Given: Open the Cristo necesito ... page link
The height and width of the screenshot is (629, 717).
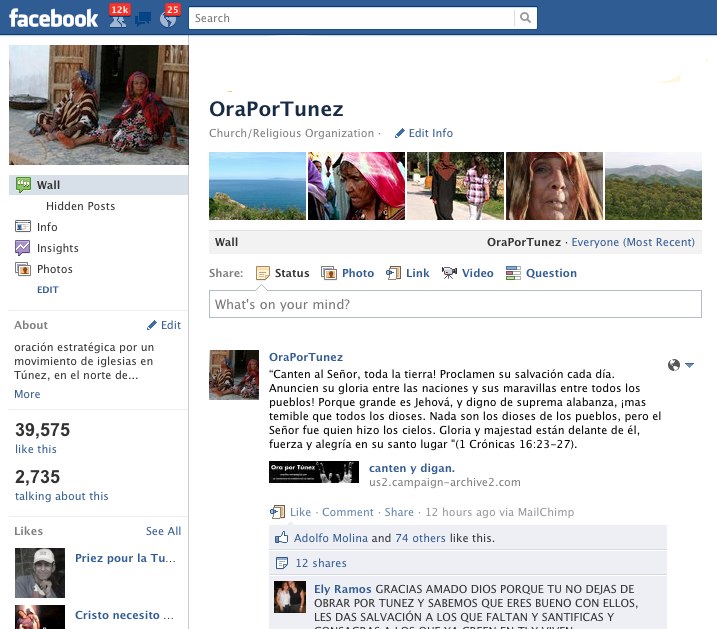Looking at the screenshot, I should pyautogui.click(x=124, y=615).
